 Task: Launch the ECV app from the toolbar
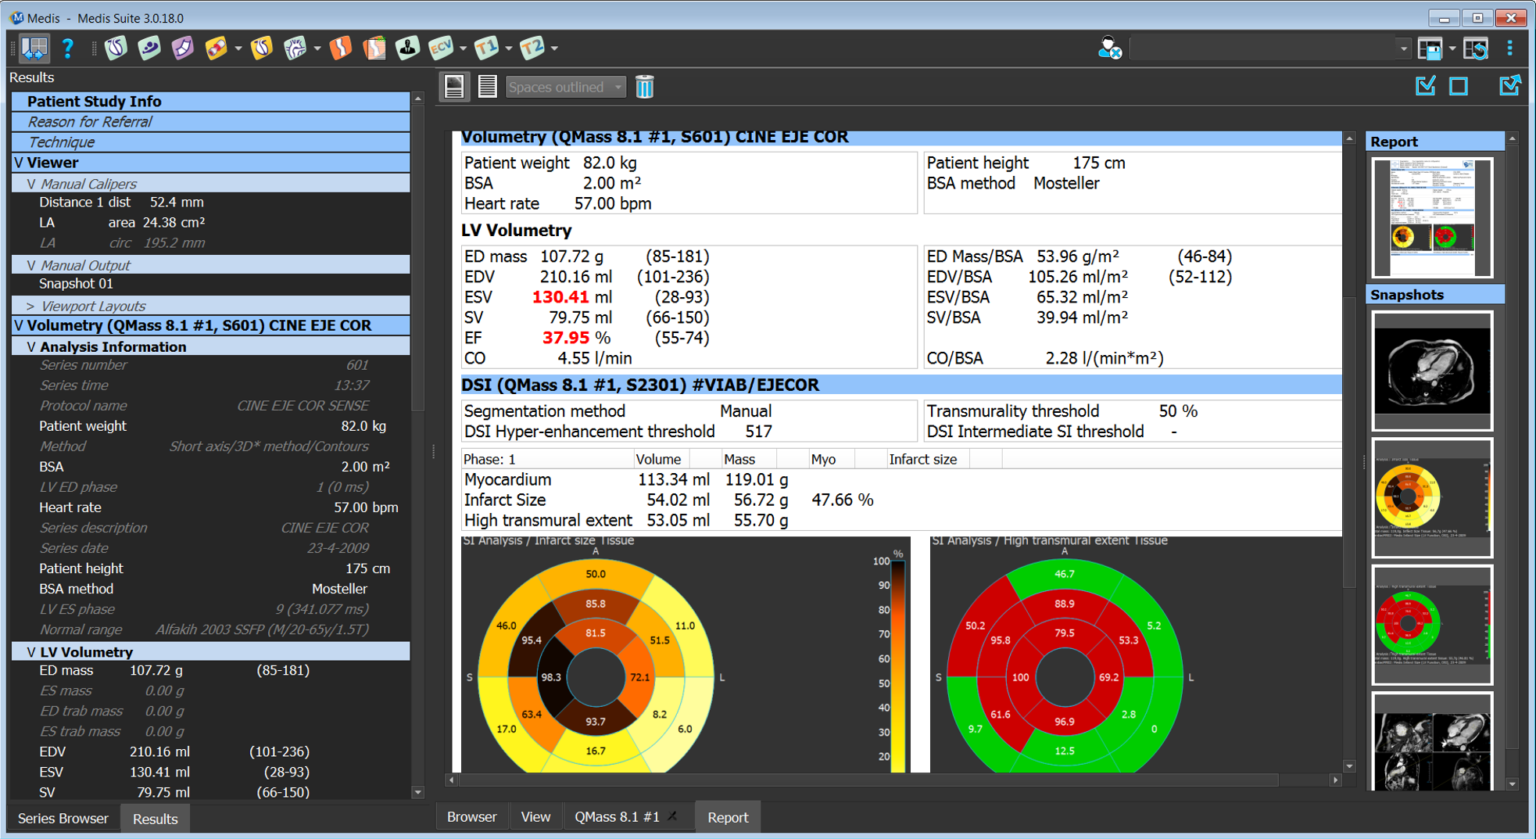click(x=441, y=48)
